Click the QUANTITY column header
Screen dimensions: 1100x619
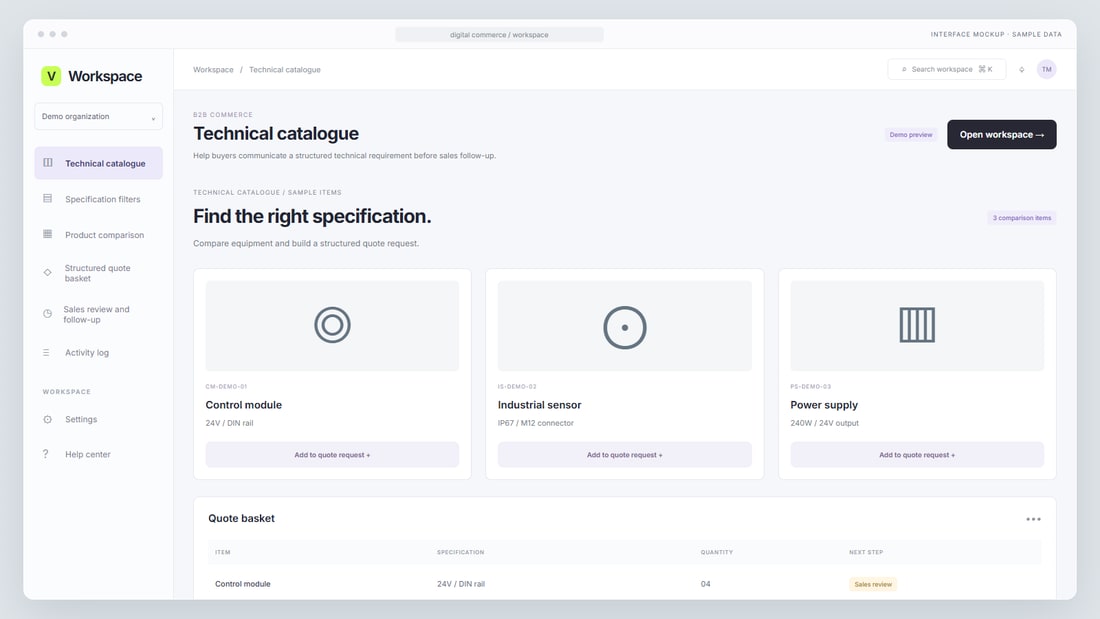coord(716,552)
